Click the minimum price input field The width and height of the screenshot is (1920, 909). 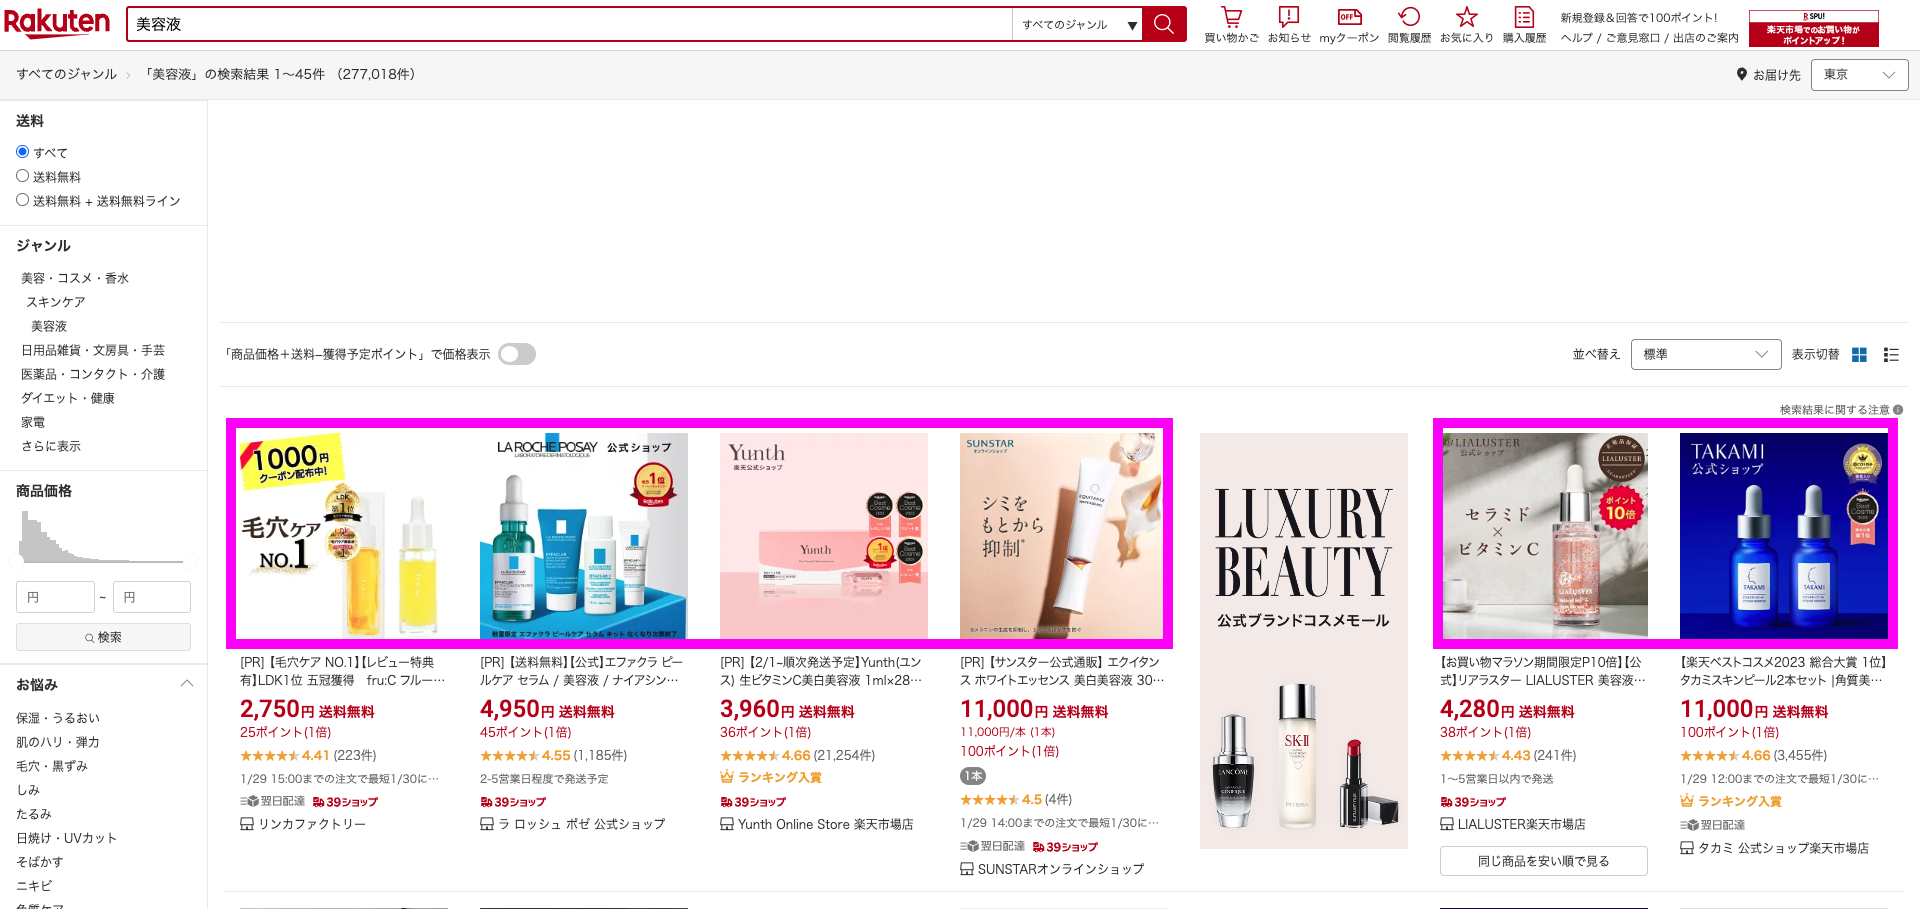point(55,597)
